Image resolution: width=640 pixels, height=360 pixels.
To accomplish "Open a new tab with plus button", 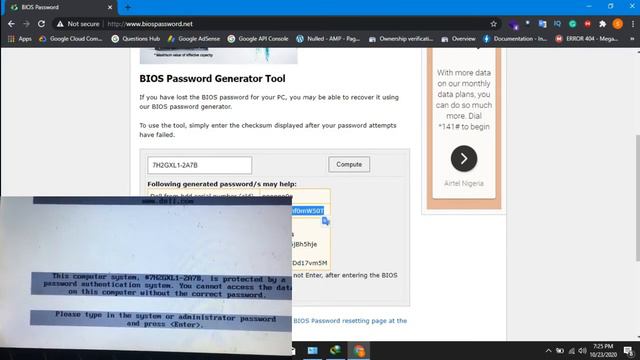I will pyautogui.click(x=128, y=7).
